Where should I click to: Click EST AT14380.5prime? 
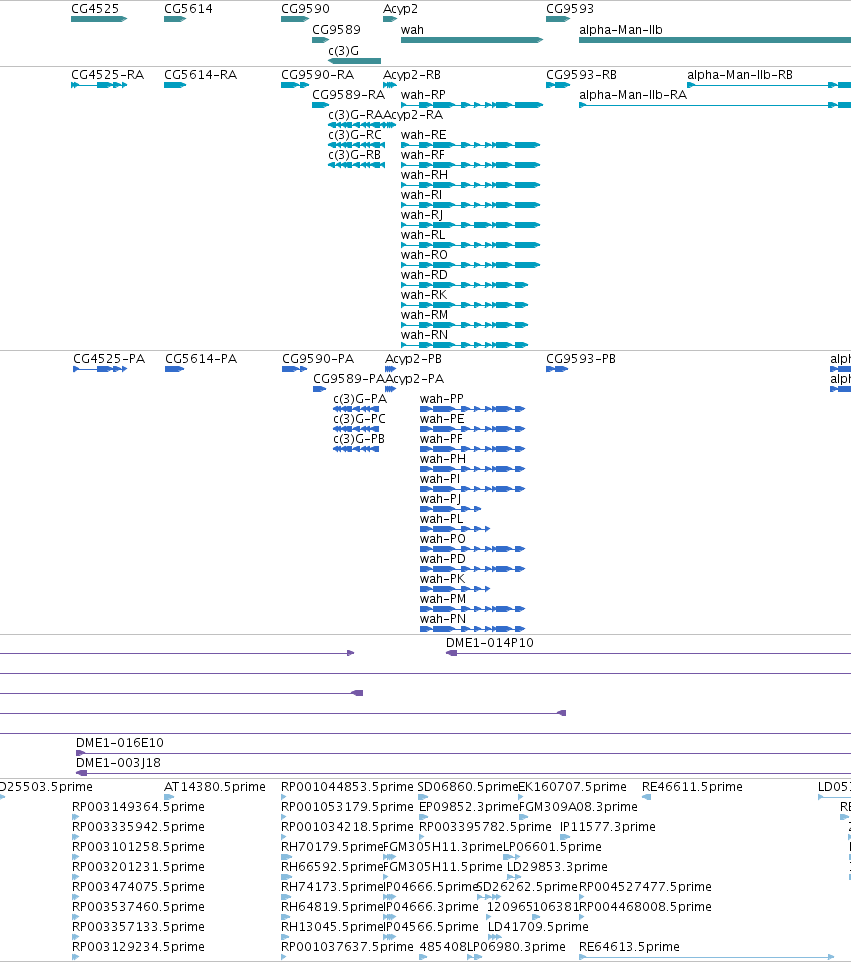click(215, 787)
